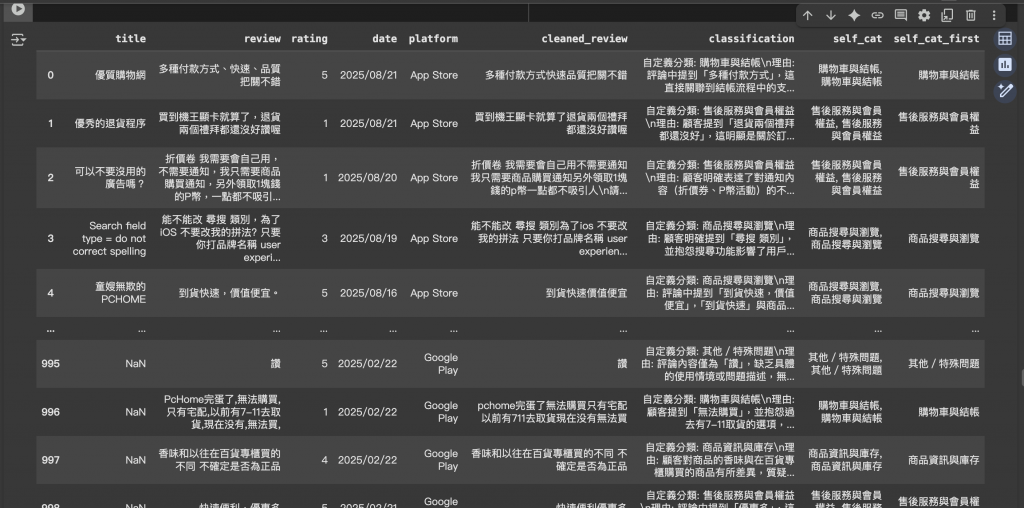This screenshot has width=1024, height=508.
Task: Move the cell up with the arrow icon
Action: pyautogui.click(x=807, y=15)
